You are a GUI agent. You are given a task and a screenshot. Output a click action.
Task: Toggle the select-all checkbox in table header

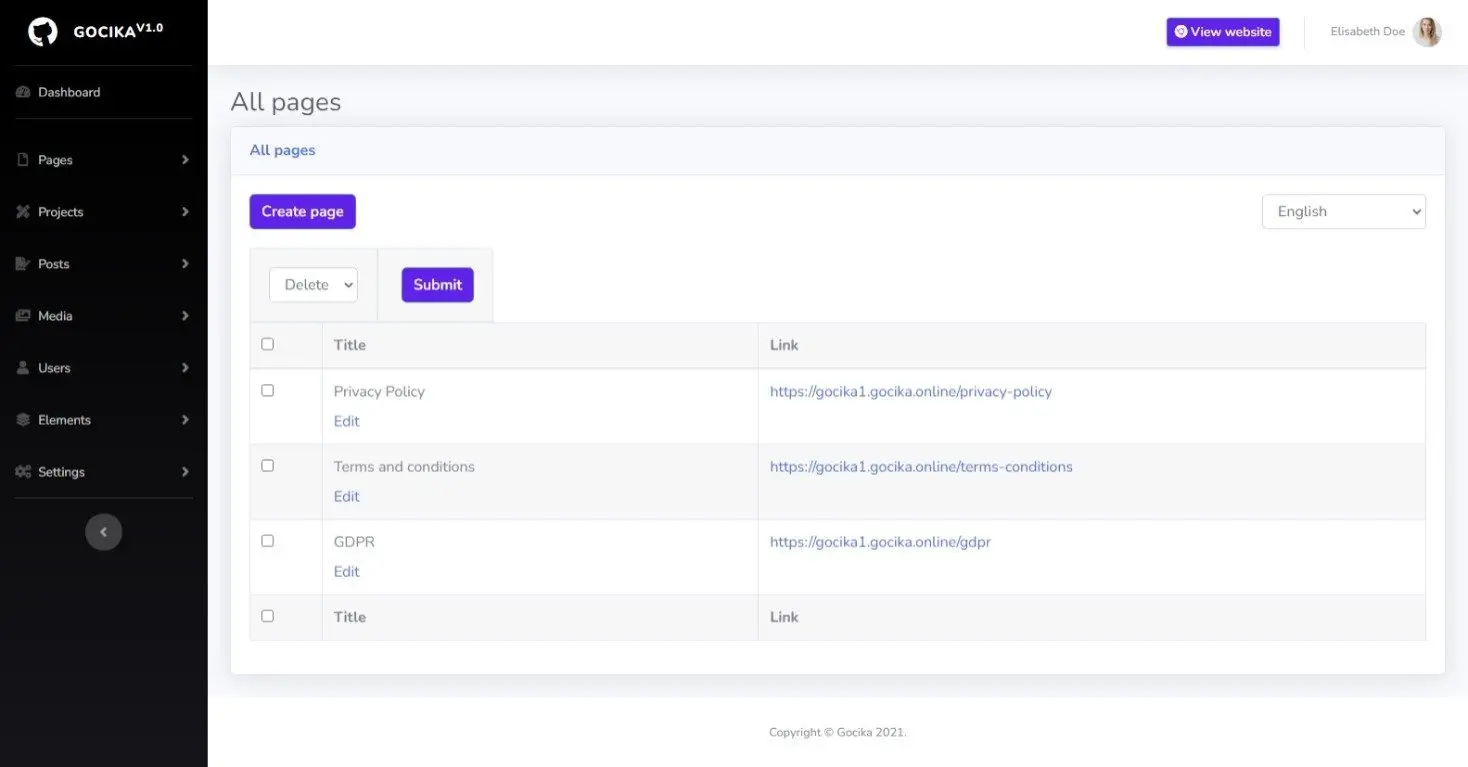(267, 344)
